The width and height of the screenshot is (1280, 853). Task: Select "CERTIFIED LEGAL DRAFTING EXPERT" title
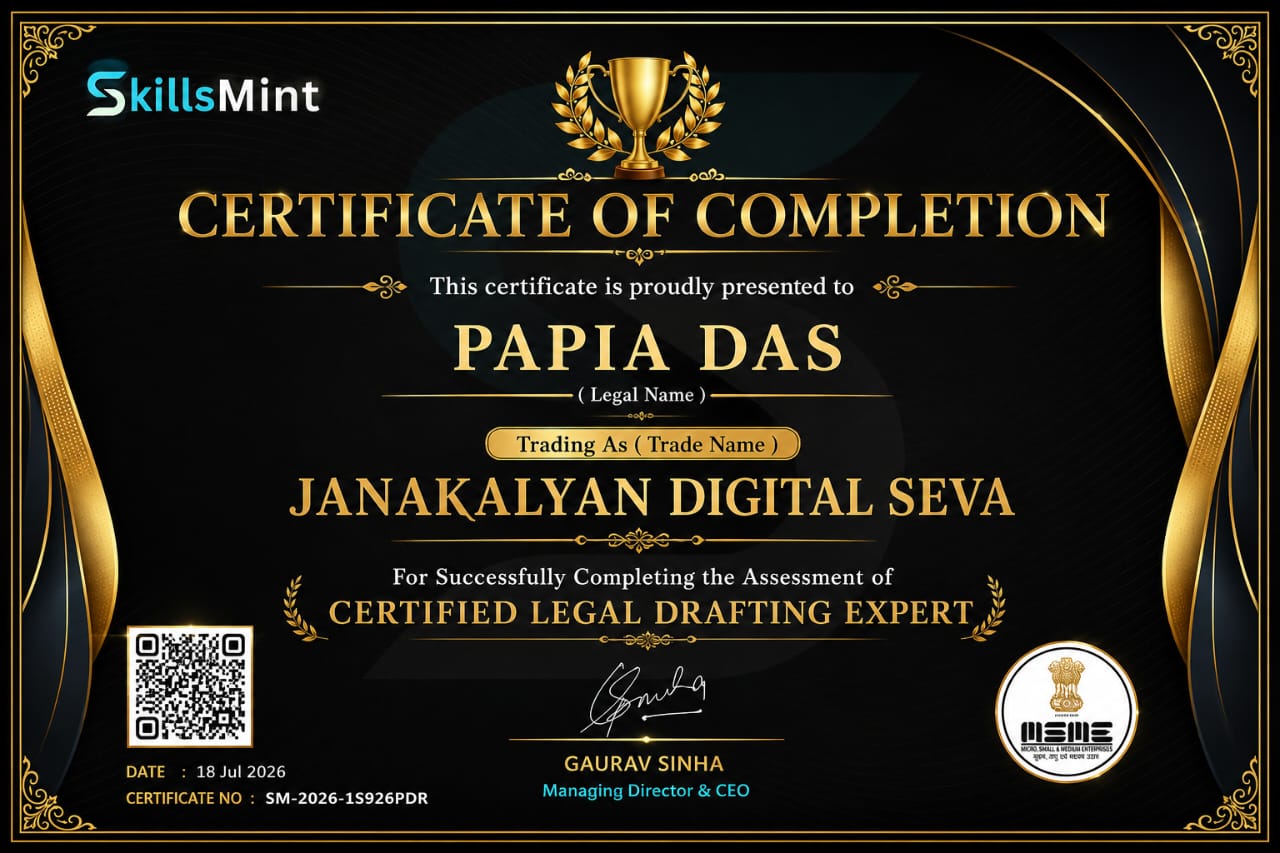click(651, 612)
